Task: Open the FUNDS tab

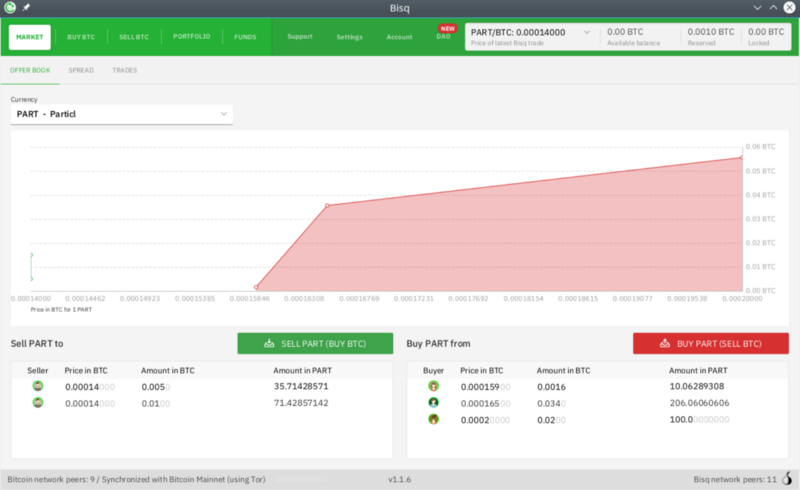Action: 245,37
